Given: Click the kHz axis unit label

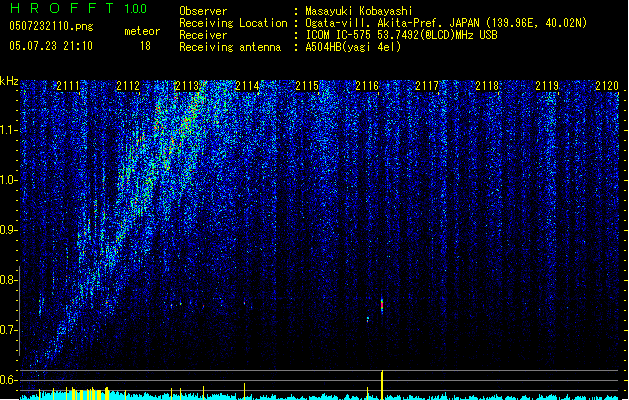Looking at the screenshot, I should pyautogui.click(x=9, y=81).
